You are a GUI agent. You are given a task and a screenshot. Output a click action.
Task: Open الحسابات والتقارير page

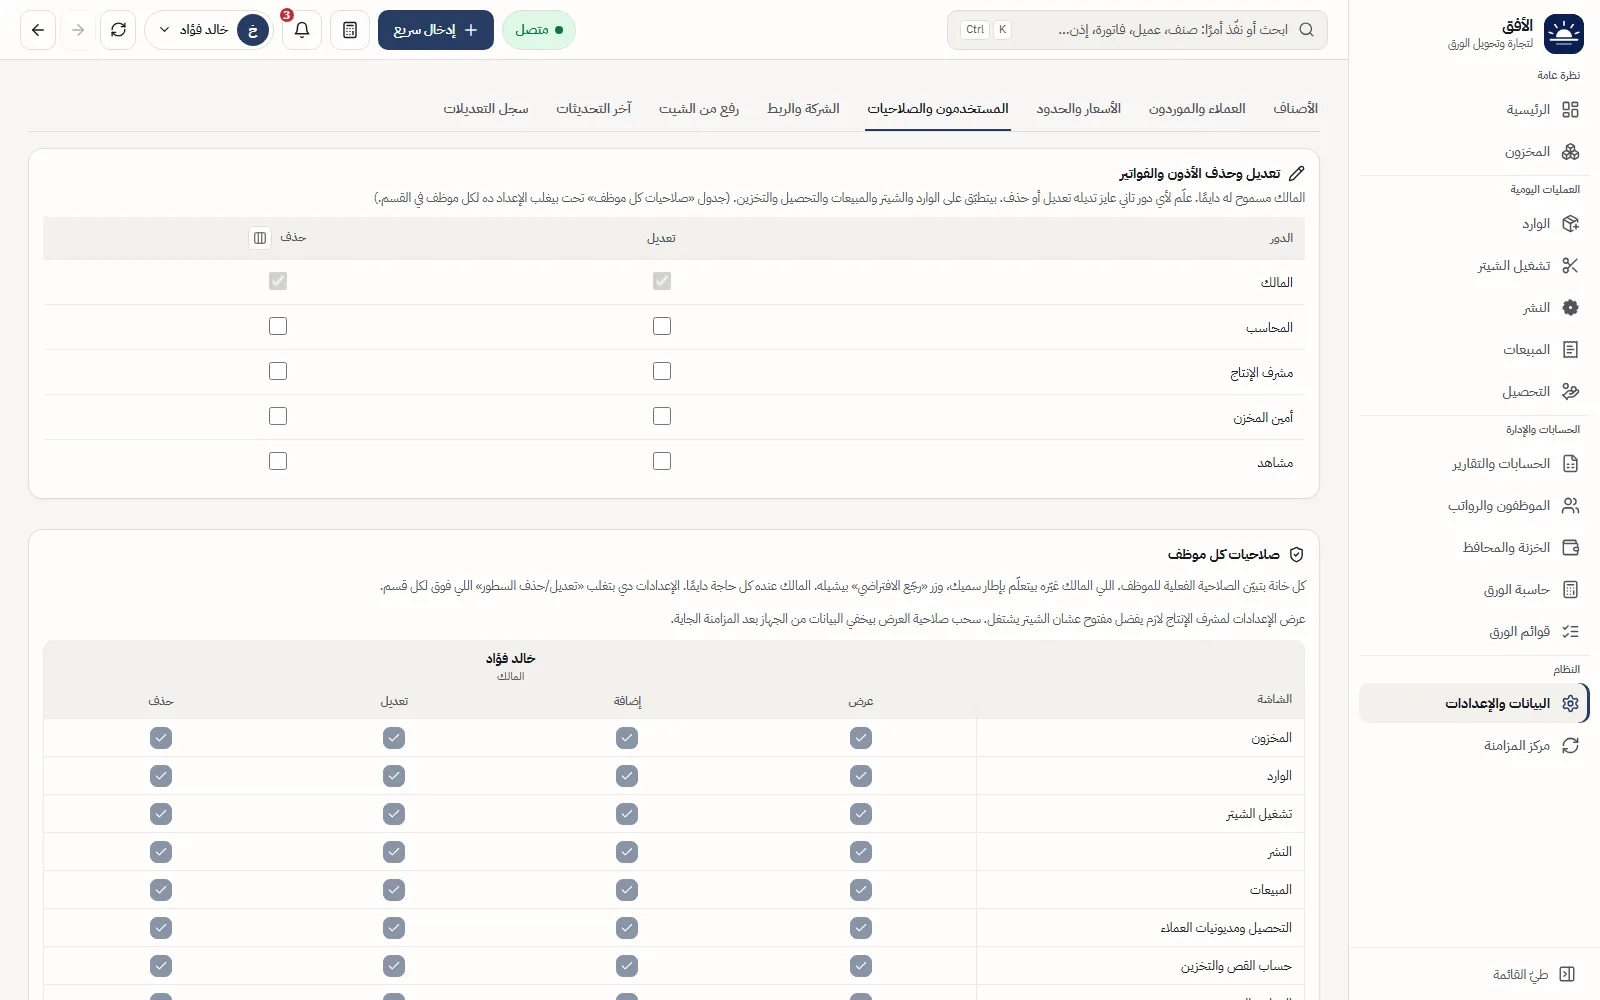click(1474, 464)
